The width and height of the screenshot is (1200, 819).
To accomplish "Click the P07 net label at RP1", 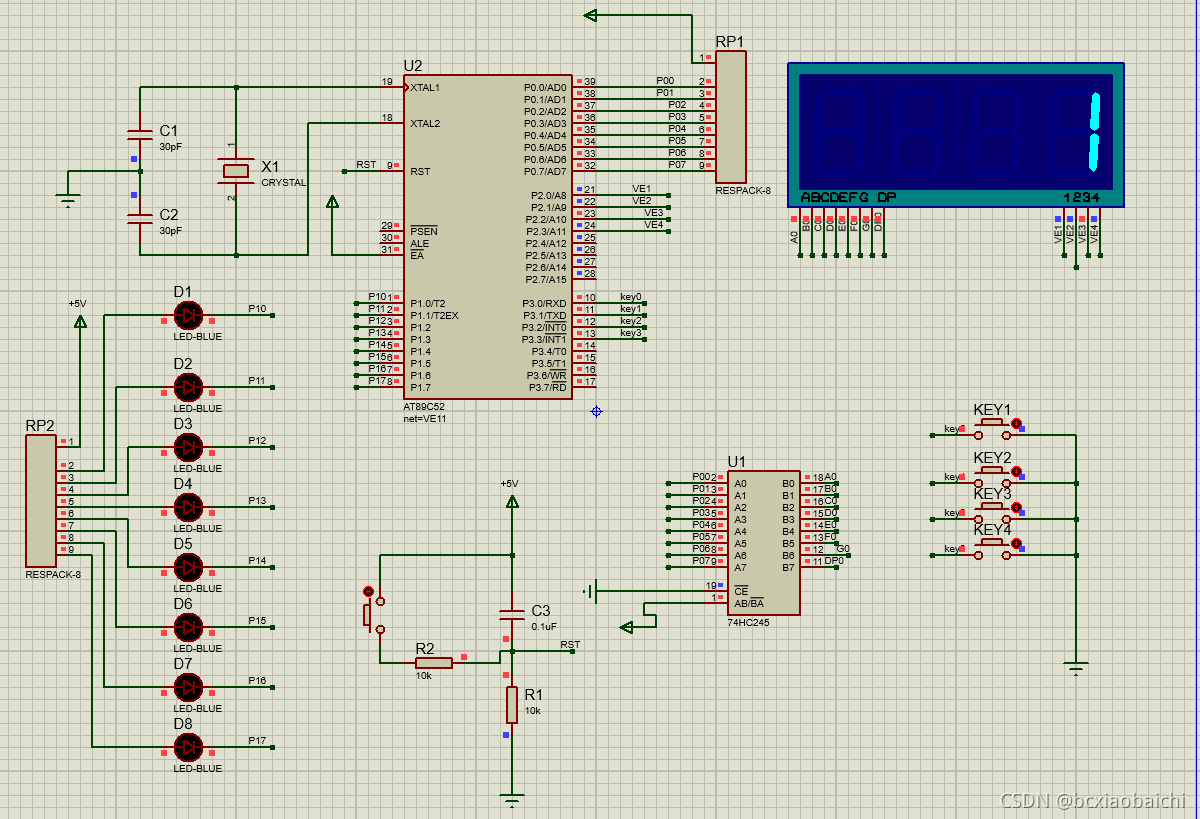I will (677, 164).
